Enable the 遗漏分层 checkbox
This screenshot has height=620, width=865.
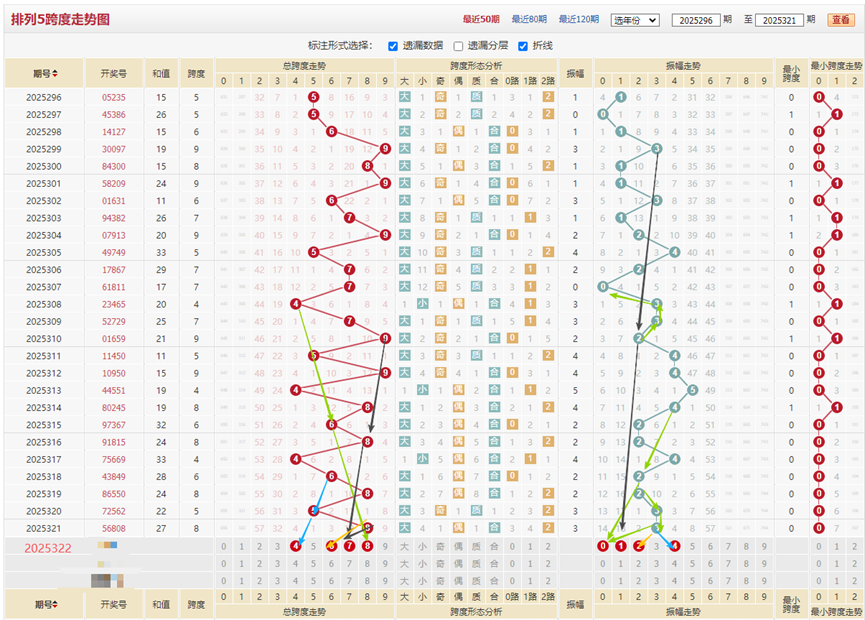458,46
